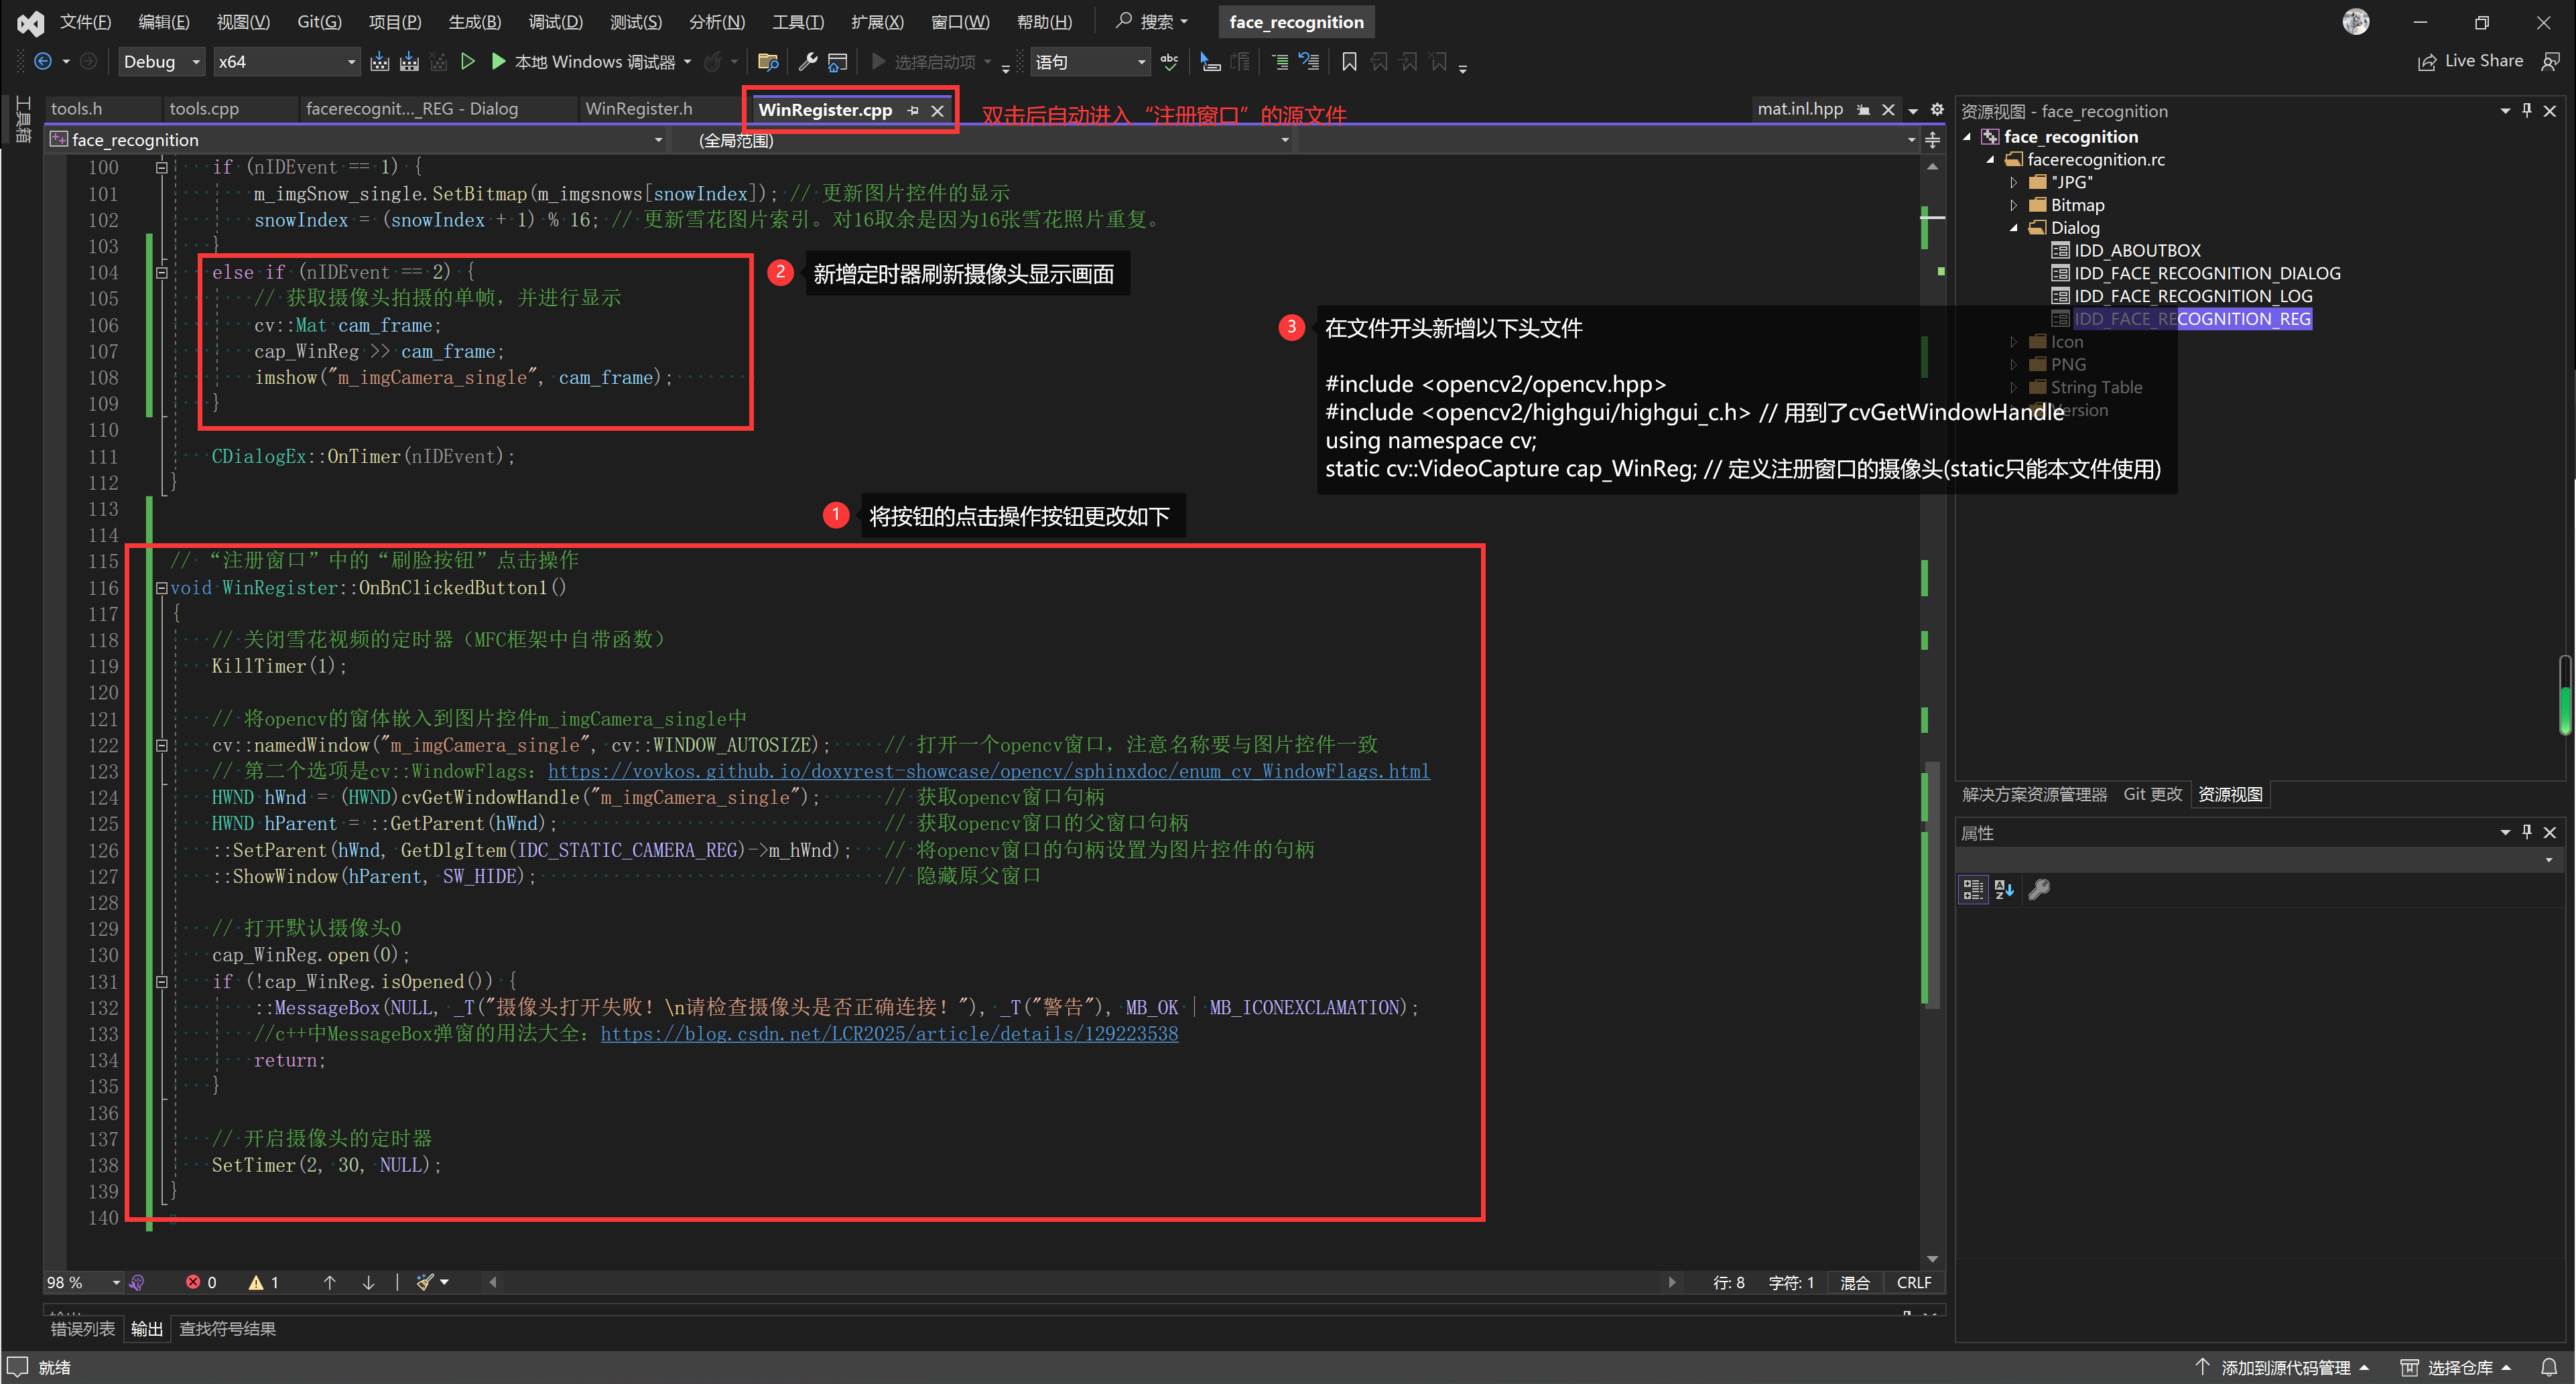The height and width of the screenshot is (1384, 2576).
Task: Click the find in files folder icon
Action: pos(768,62)
